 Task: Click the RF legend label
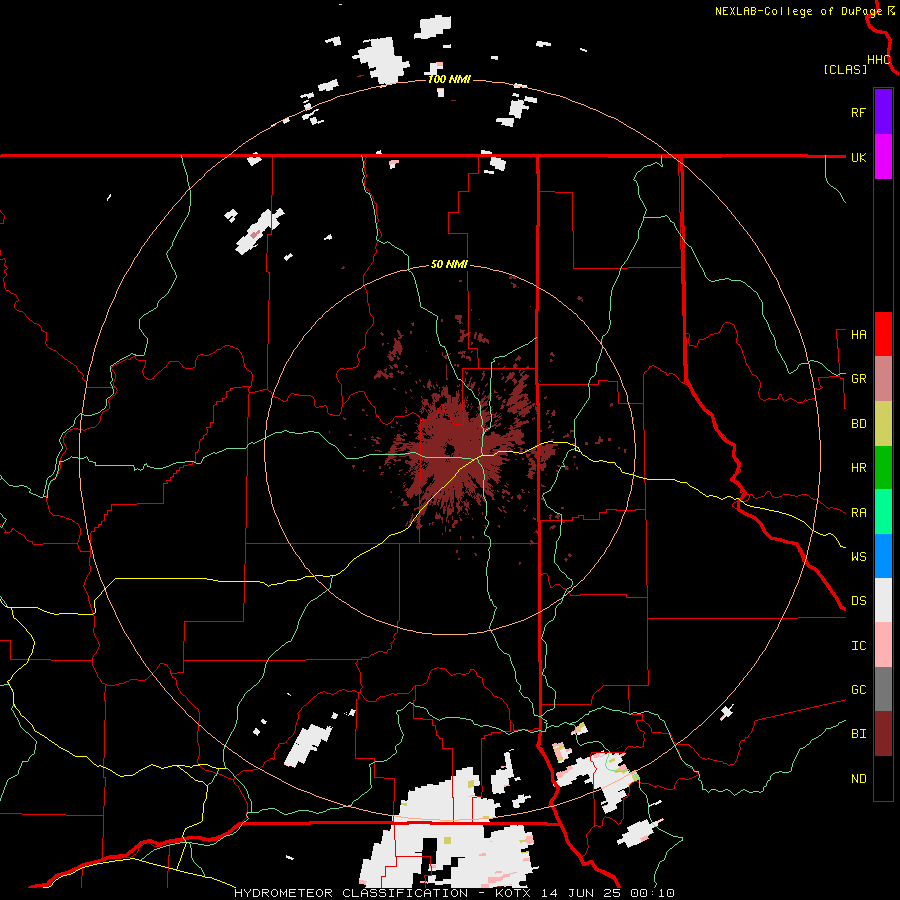tap(858, 112)
